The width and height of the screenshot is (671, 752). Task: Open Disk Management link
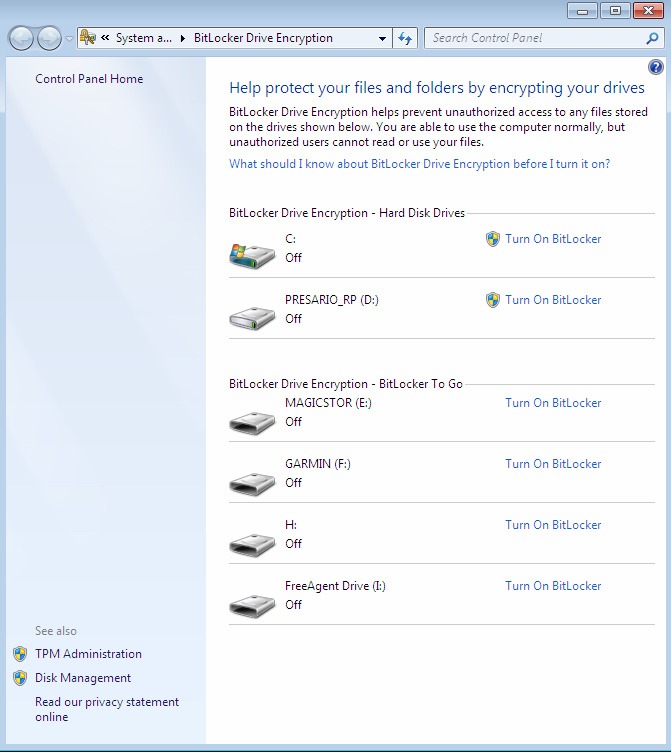[83, 678]
